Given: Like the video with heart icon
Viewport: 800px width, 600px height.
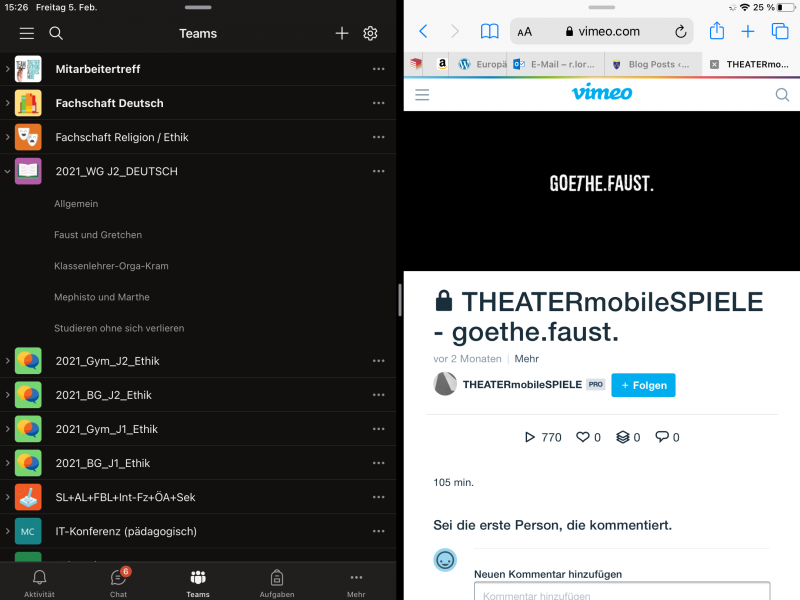Looking at the screenshot, I should tap(582, 437).
